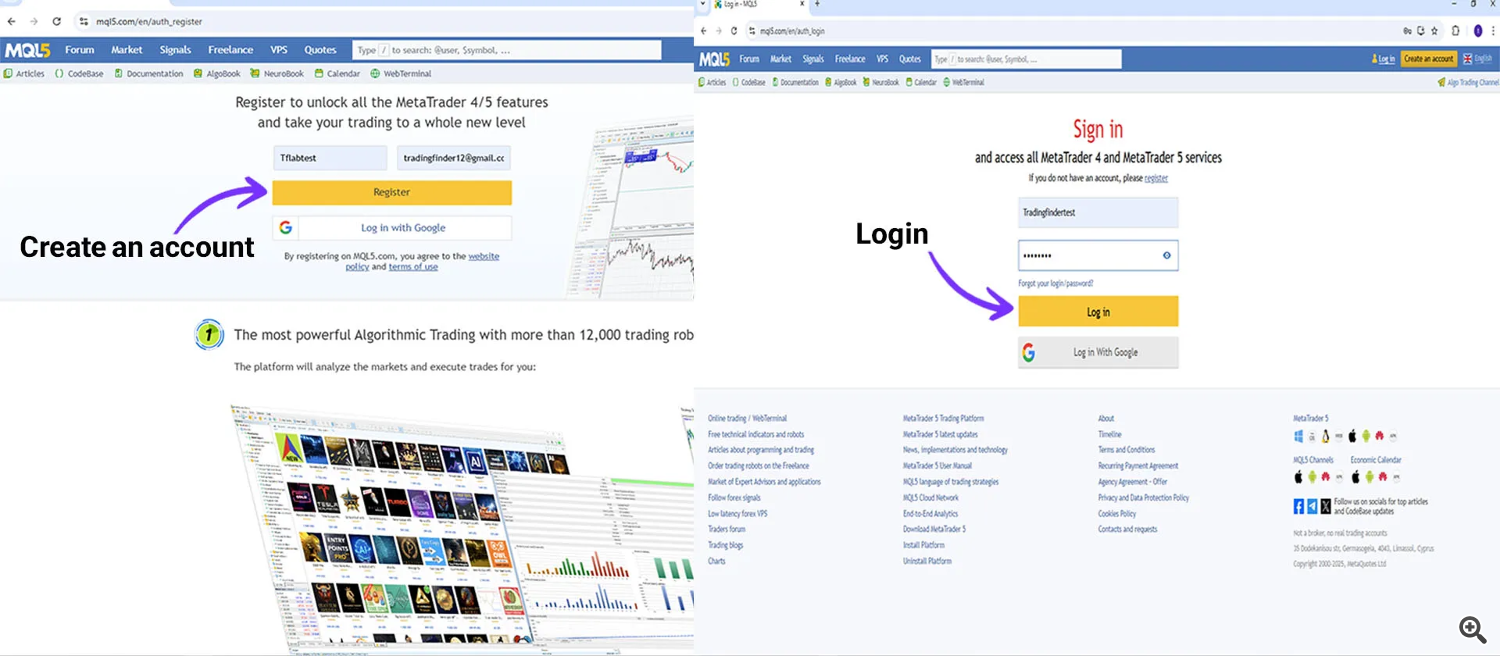The image size is (1500, 656).
Task: Select the Log in - MQL5 browser tab
Action: 760,4
